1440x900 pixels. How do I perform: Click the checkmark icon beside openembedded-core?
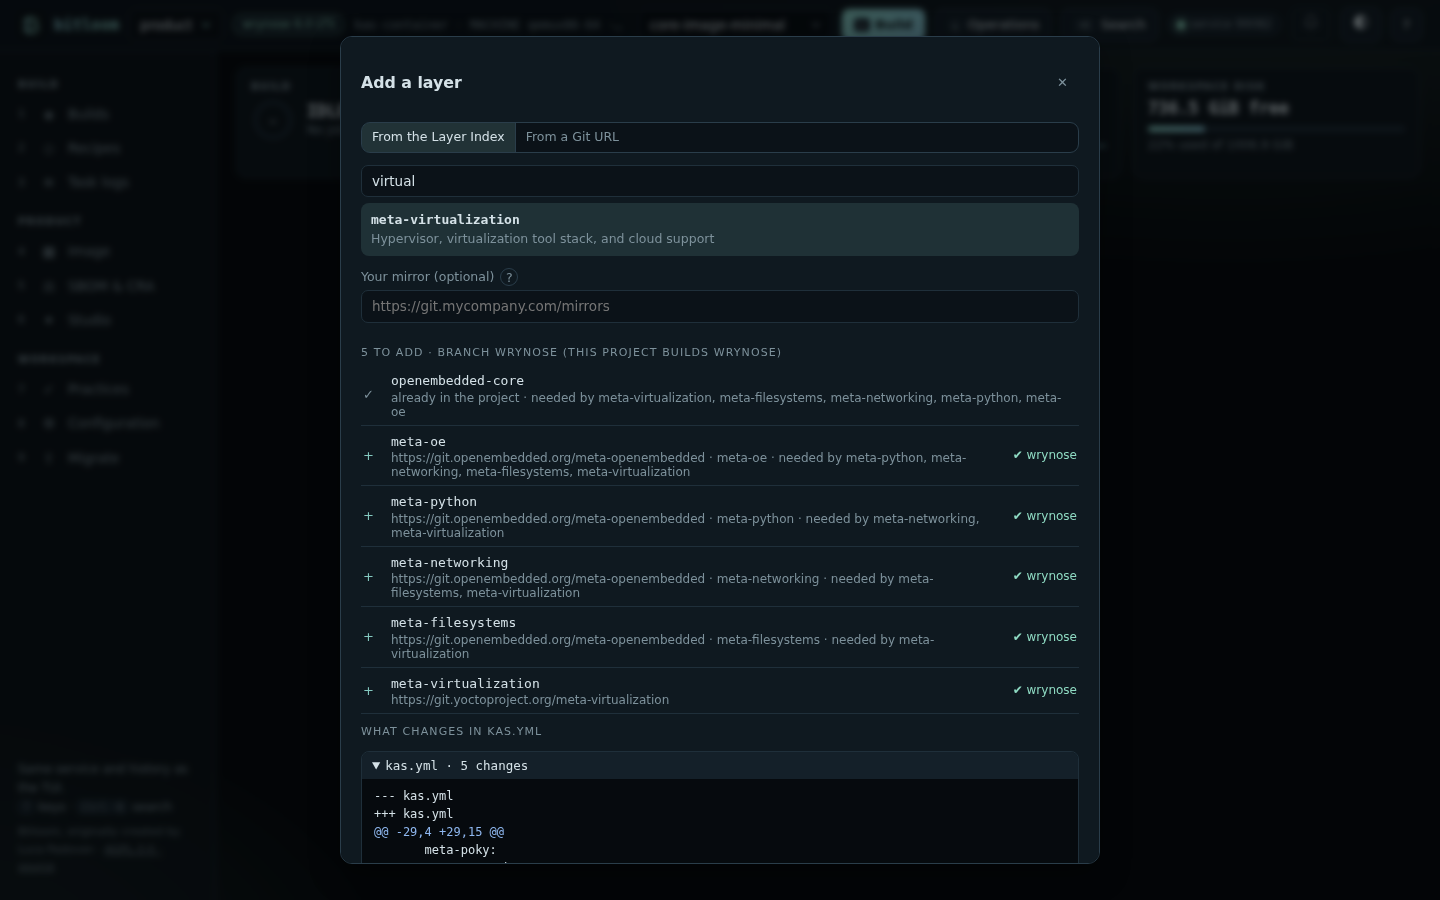368,395
